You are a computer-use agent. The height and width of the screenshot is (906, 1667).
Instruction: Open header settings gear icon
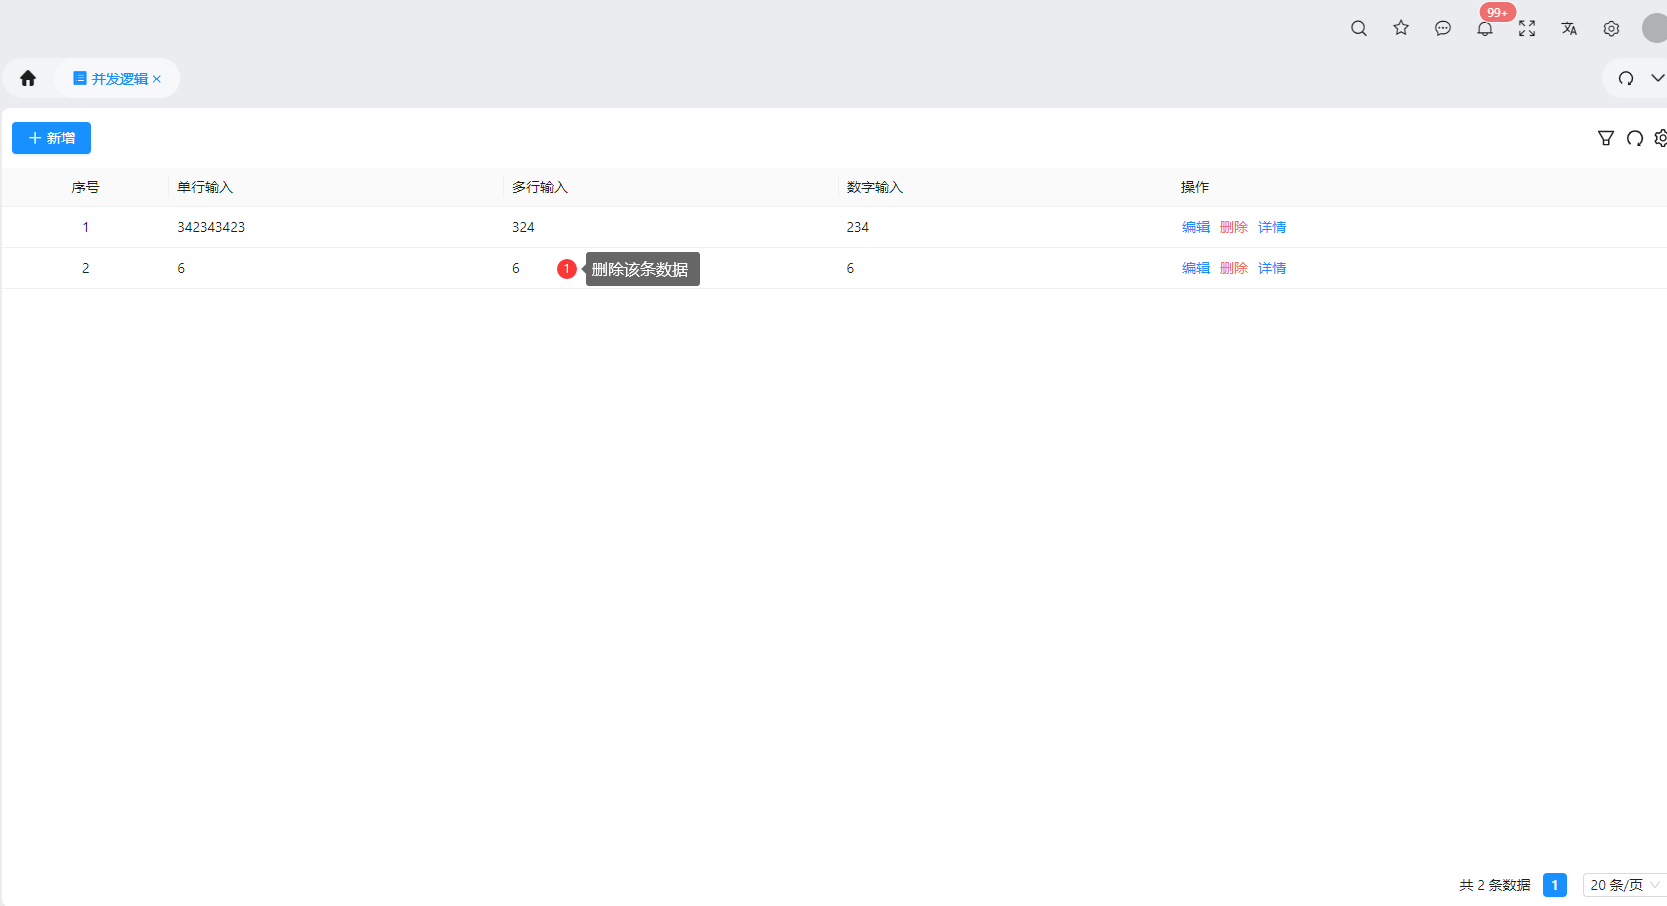pyautogui.click(x=1611, y=28)
